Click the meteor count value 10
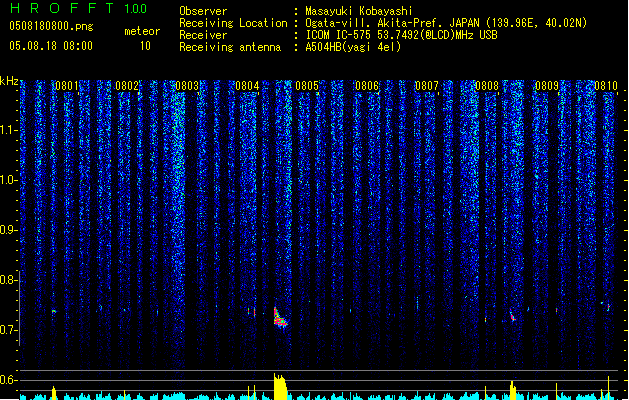This screenshot has height=400, width=629. point(145,46)
